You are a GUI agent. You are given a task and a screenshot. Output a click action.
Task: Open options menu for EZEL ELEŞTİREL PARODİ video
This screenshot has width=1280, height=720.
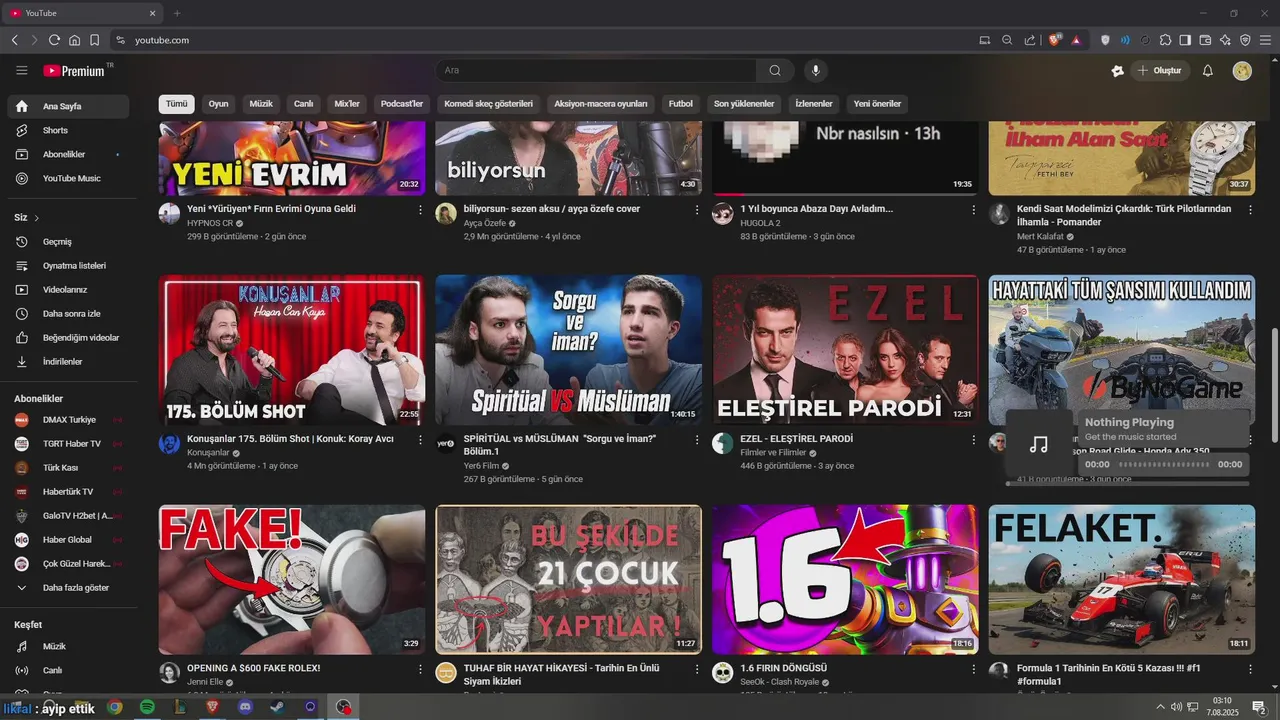pos(974,439)
